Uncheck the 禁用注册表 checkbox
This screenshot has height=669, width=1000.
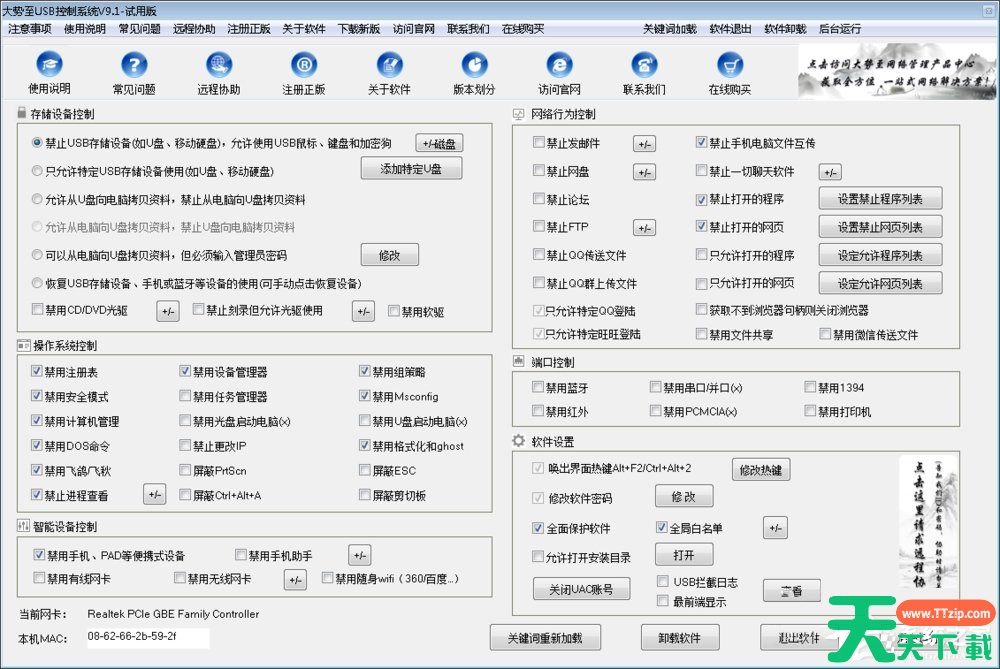point(38,371)
